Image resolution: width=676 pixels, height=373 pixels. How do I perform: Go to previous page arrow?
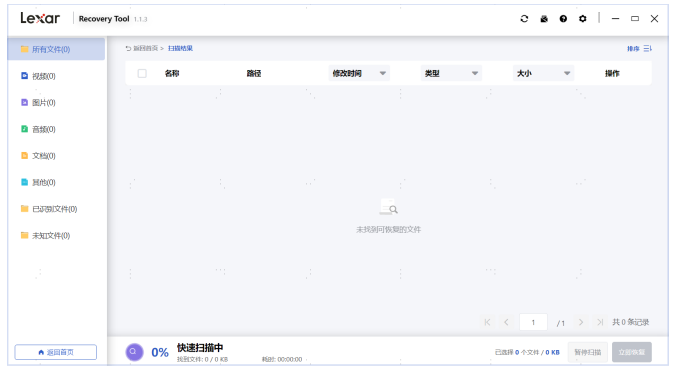[x=506, y=322]
